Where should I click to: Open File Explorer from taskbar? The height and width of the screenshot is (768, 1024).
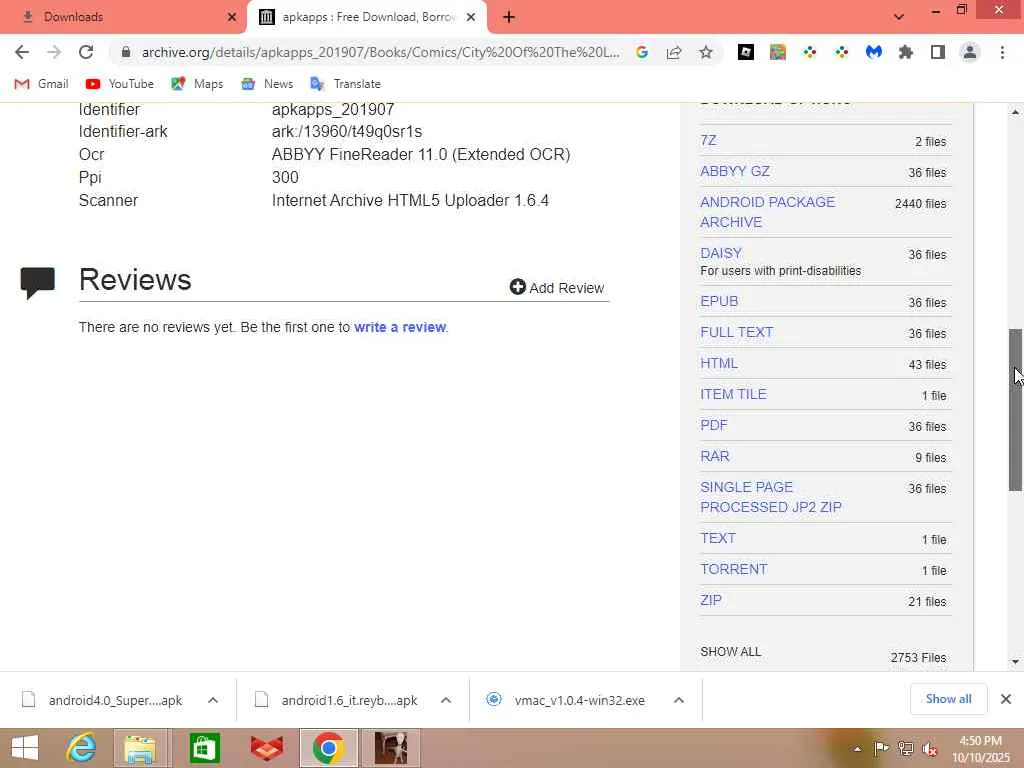(140, 748)
